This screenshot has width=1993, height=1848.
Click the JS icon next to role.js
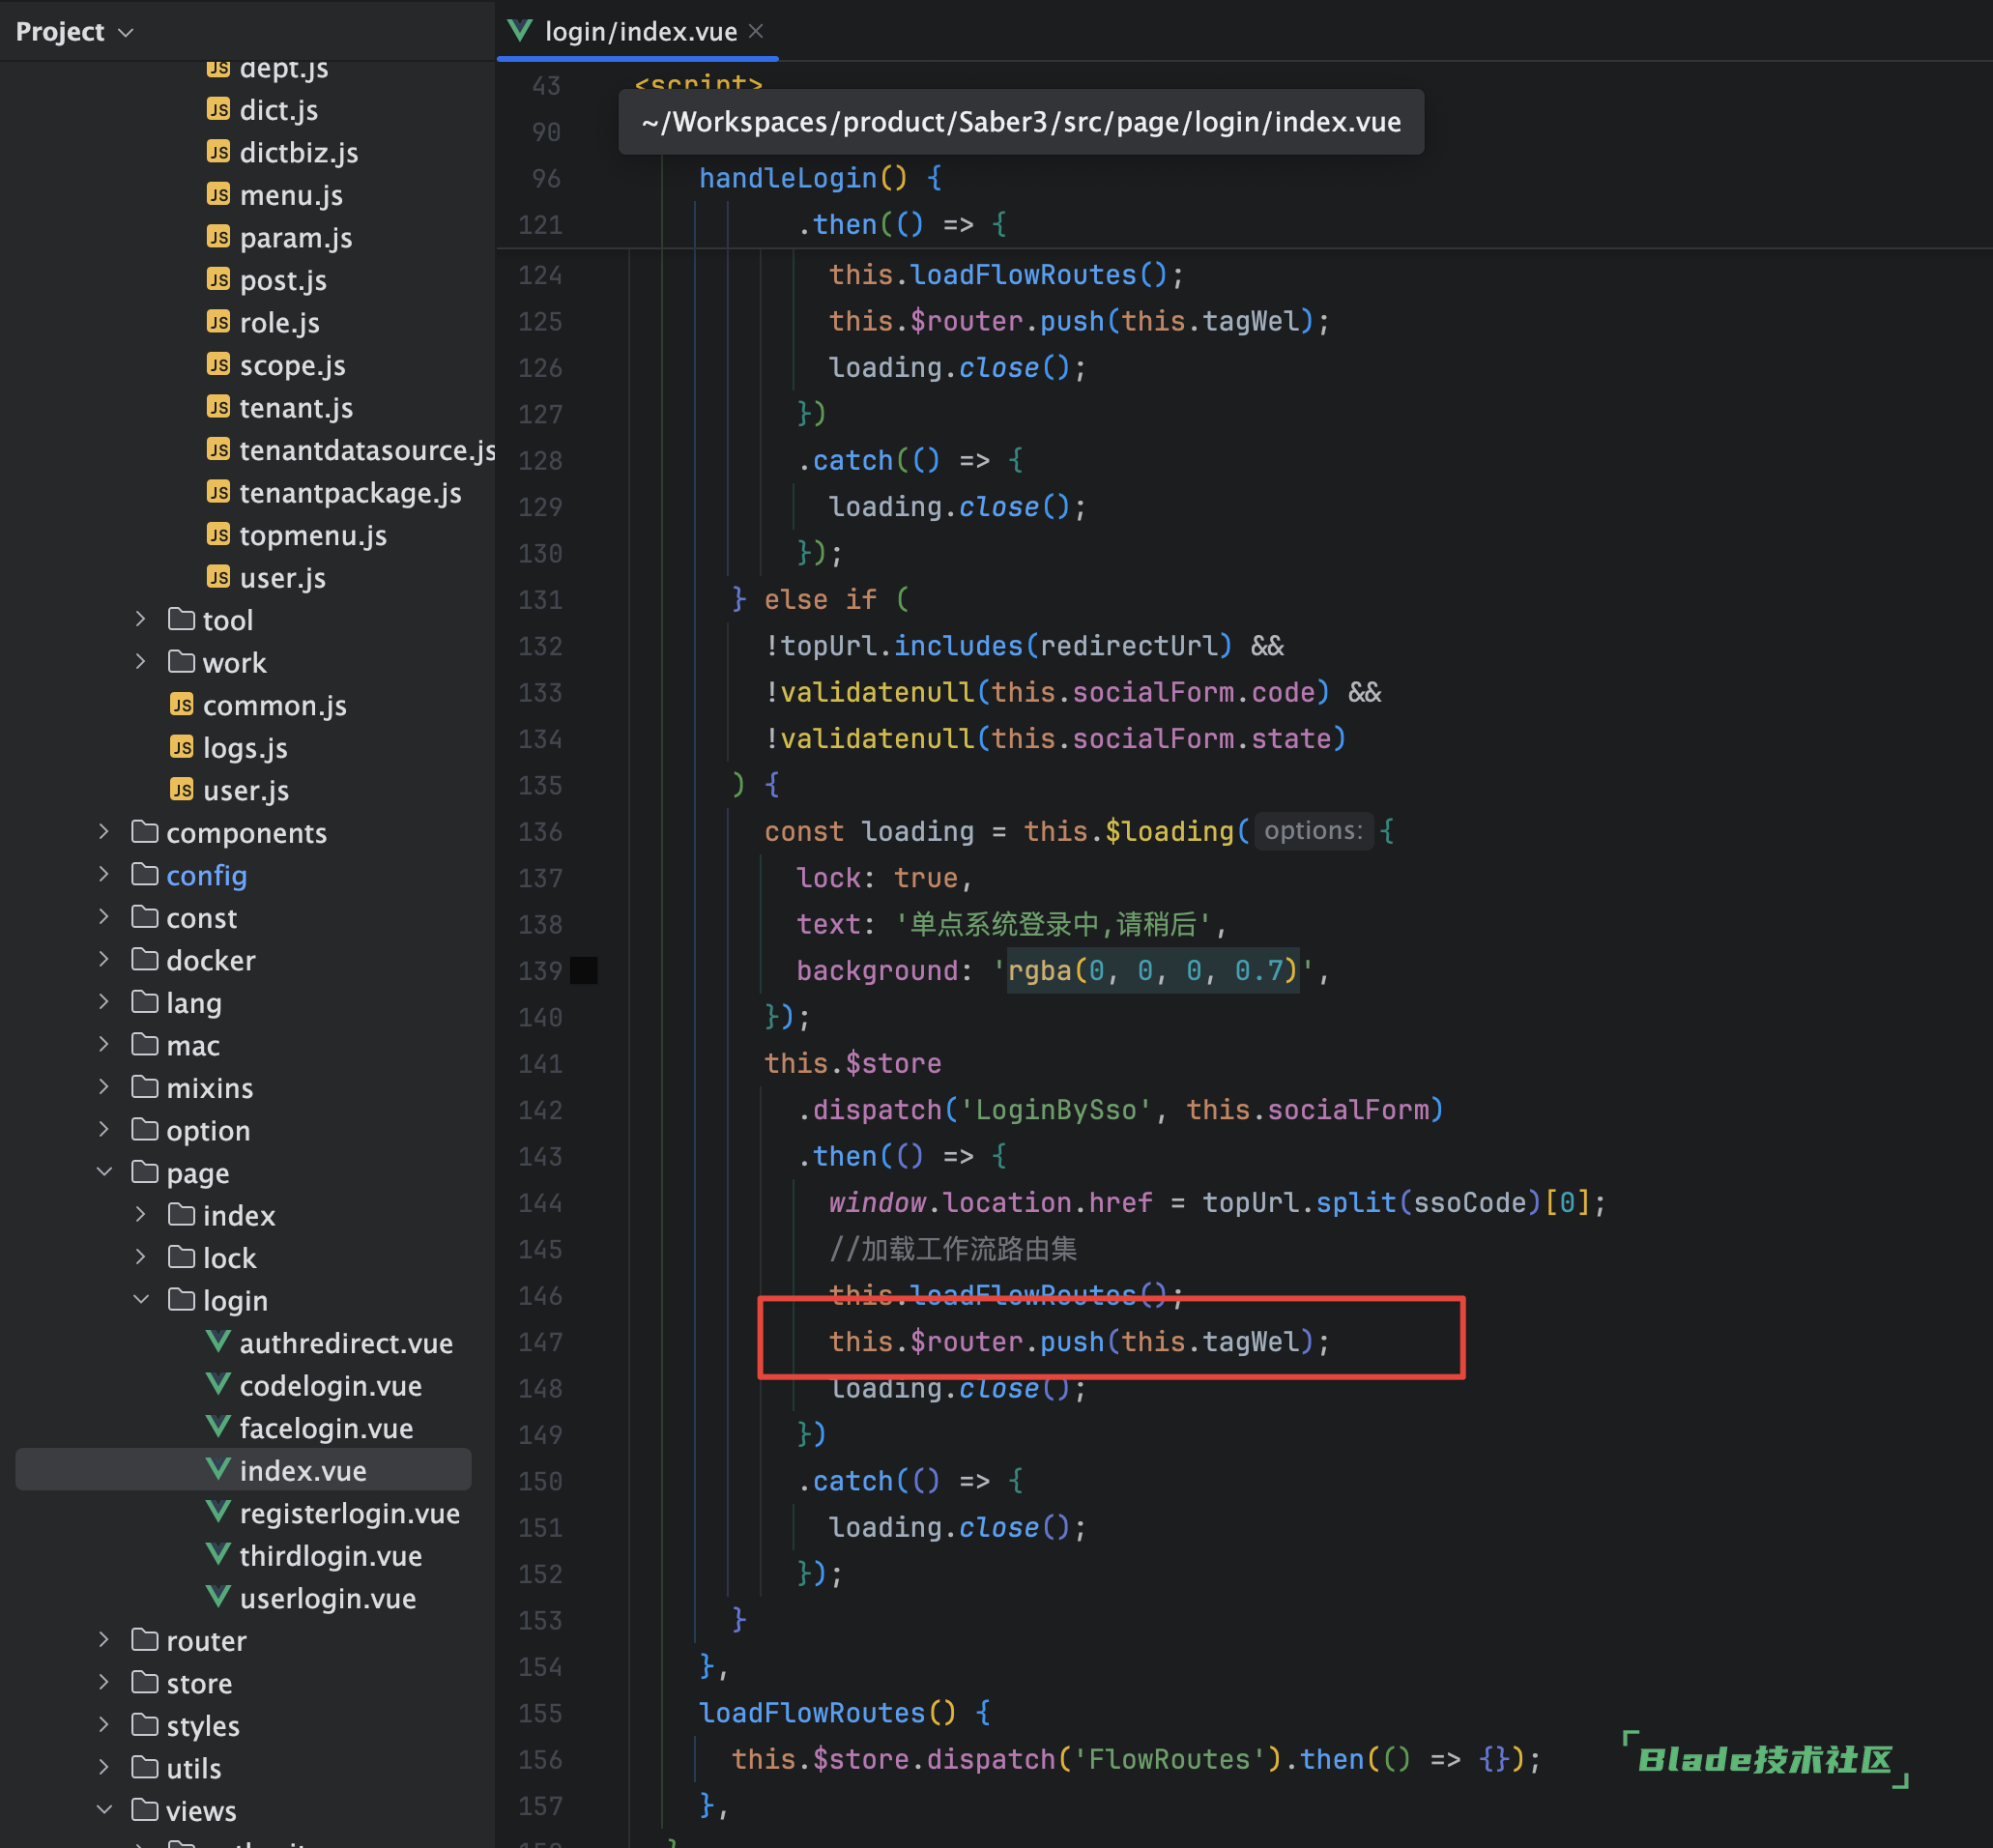point(218,322)
